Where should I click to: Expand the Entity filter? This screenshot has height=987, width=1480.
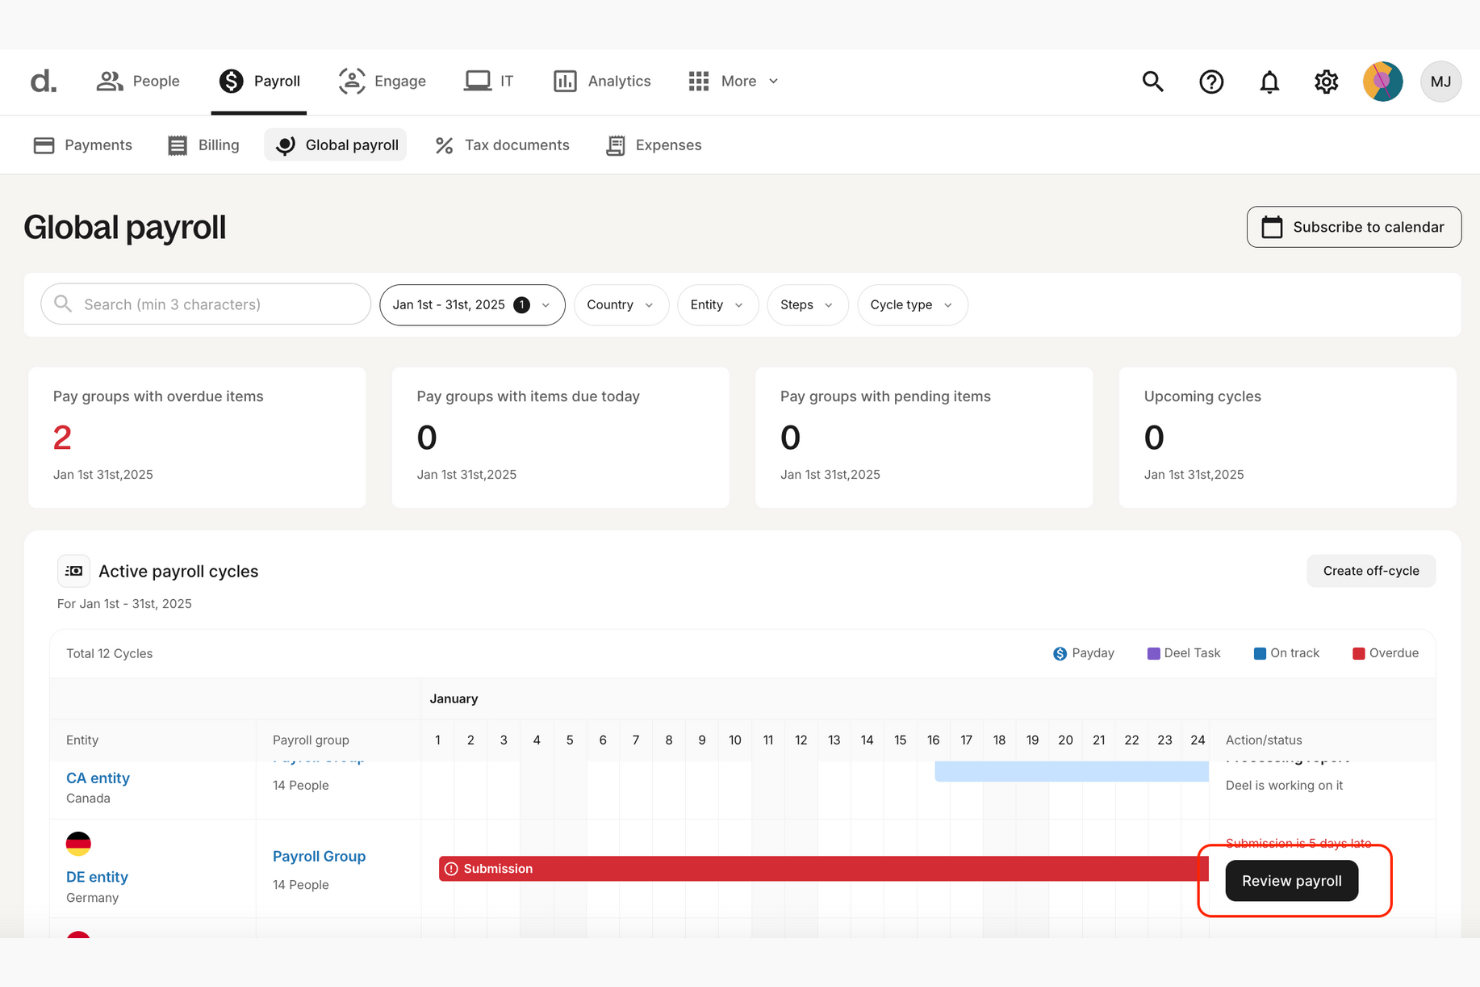[718, 305]
